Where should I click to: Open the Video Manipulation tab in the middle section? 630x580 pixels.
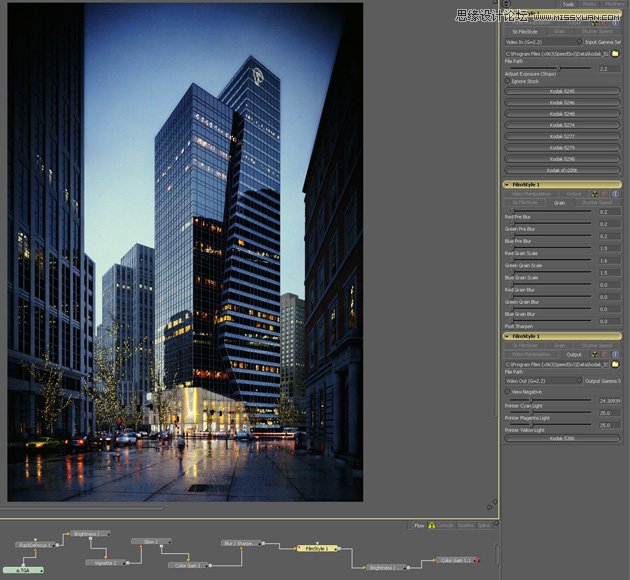531,194
